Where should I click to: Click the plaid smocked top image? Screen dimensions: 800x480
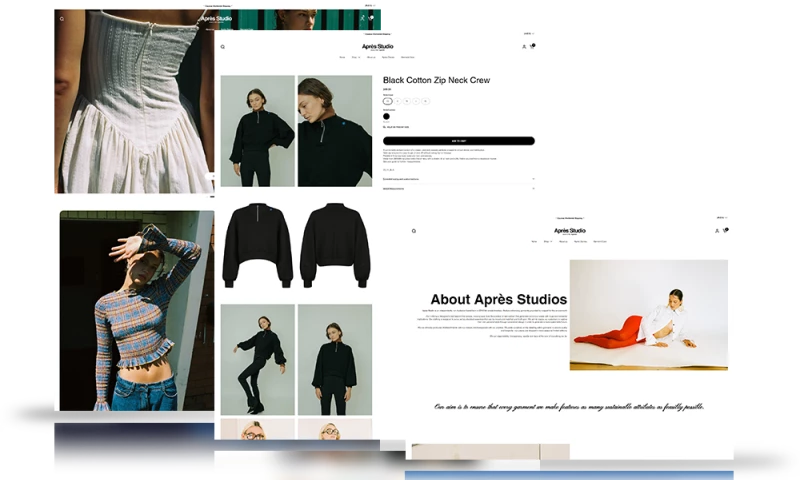click(137, 311)
